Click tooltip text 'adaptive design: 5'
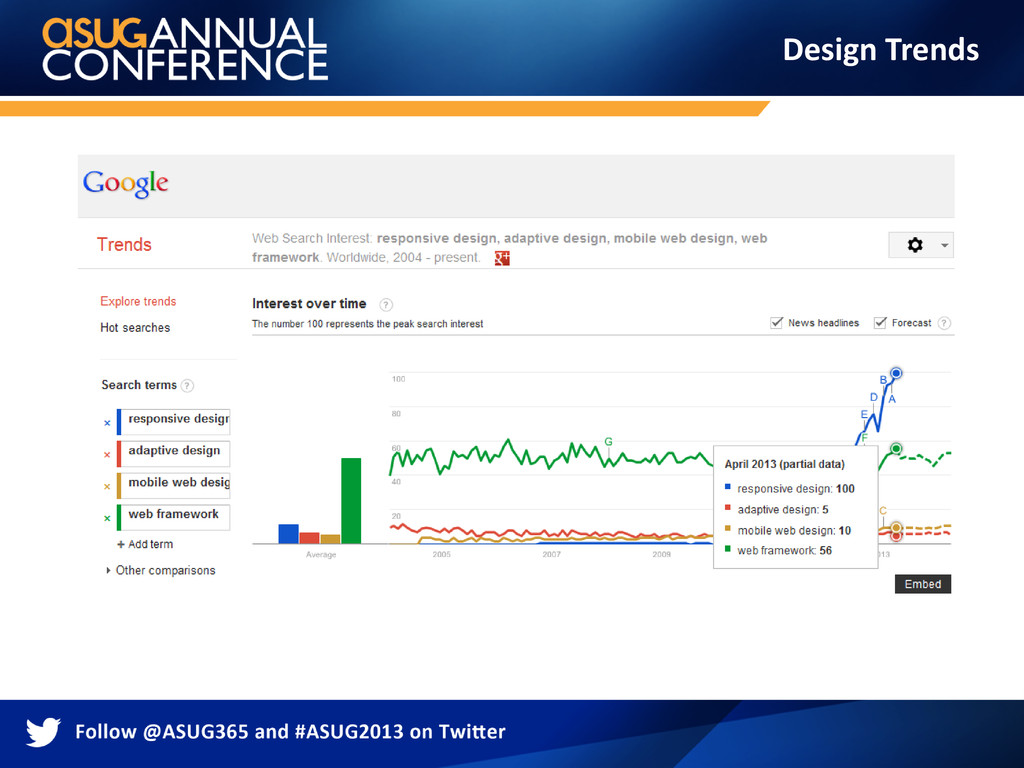The height and width of the screenshot is (768, 1024). pyautogui.click(x=782, y=509)
